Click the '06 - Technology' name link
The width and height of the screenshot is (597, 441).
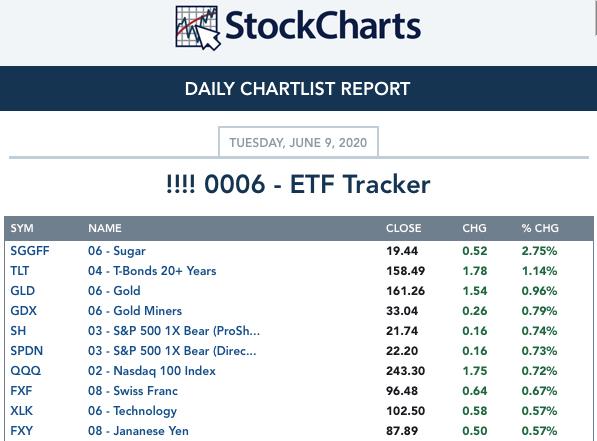pyautogui.click(x=132, y=411)
